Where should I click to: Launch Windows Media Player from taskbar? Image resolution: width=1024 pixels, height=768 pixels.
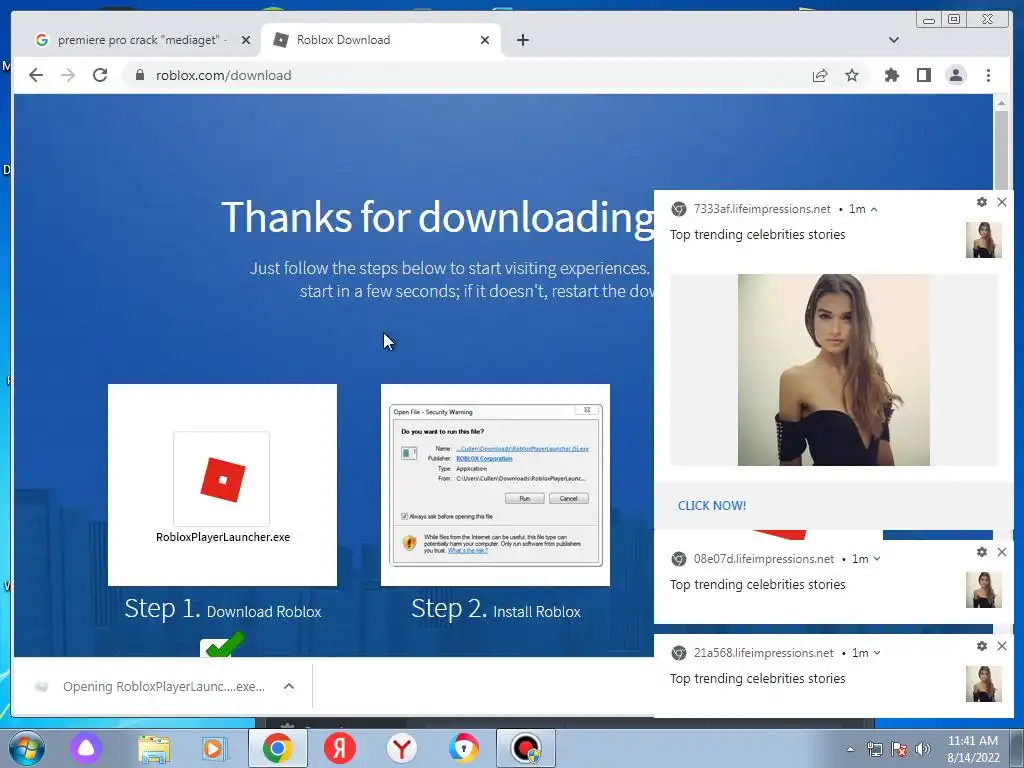214,748
